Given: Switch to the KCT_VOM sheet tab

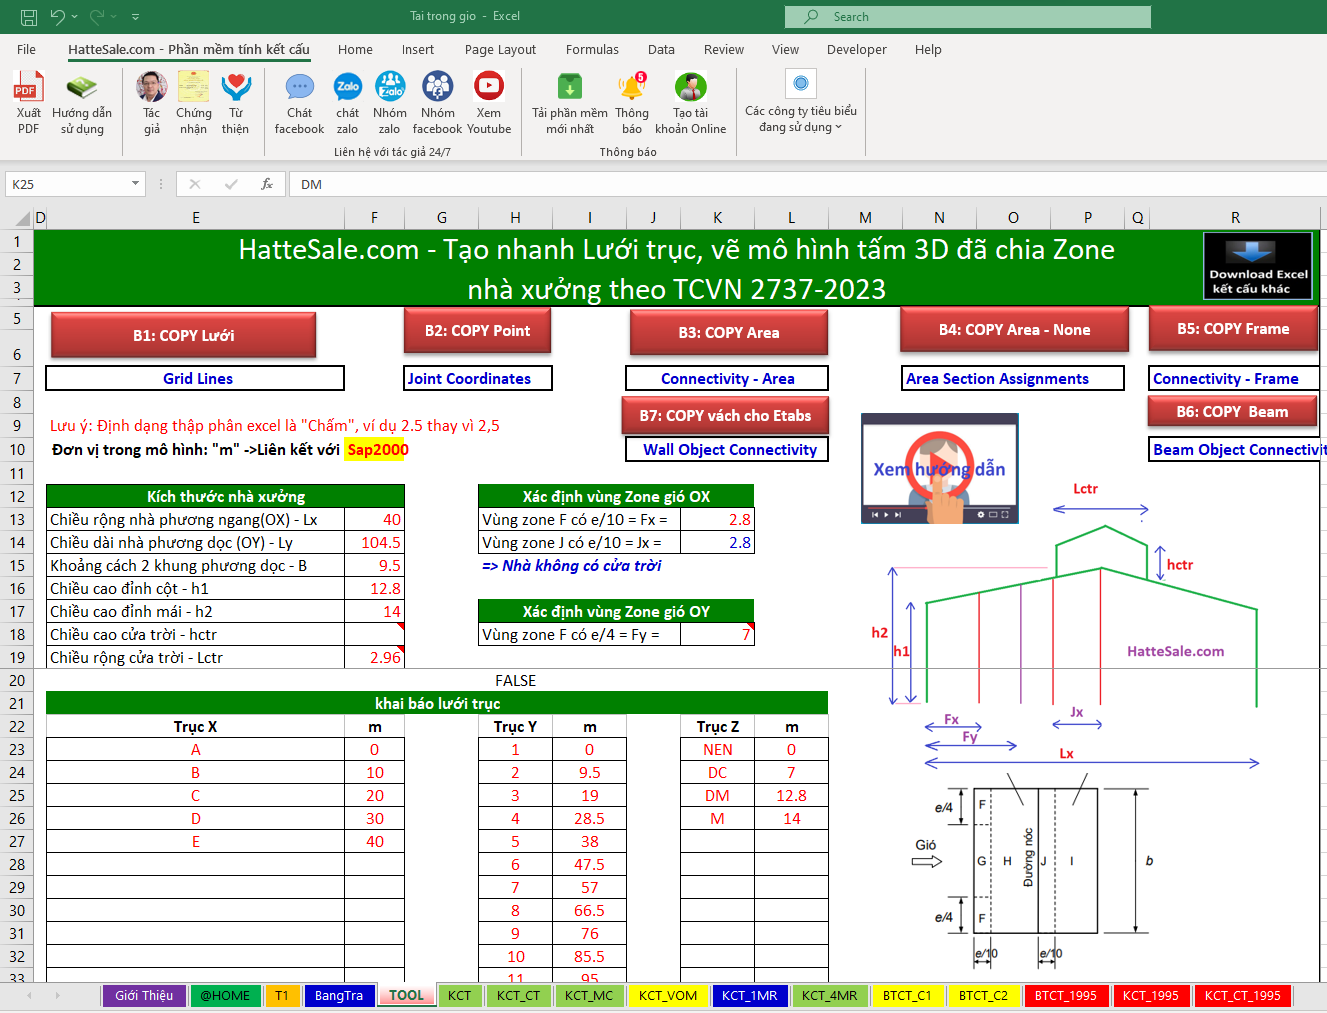Looking at the screenshot, I should click(668, 995).
